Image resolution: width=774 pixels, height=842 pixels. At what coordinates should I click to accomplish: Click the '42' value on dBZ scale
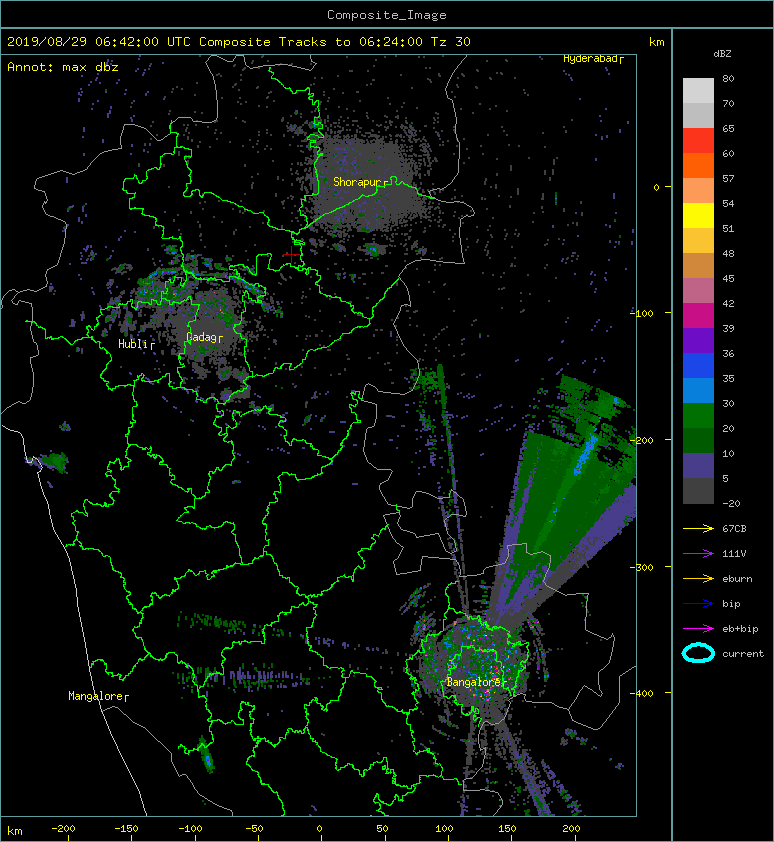[728, 303]
